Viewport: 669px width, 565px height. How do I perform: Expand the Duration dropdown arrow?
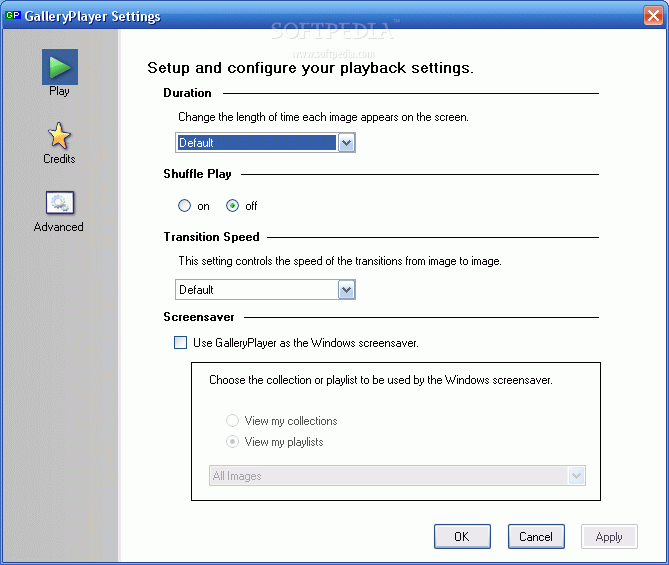[x=346, y=143]
